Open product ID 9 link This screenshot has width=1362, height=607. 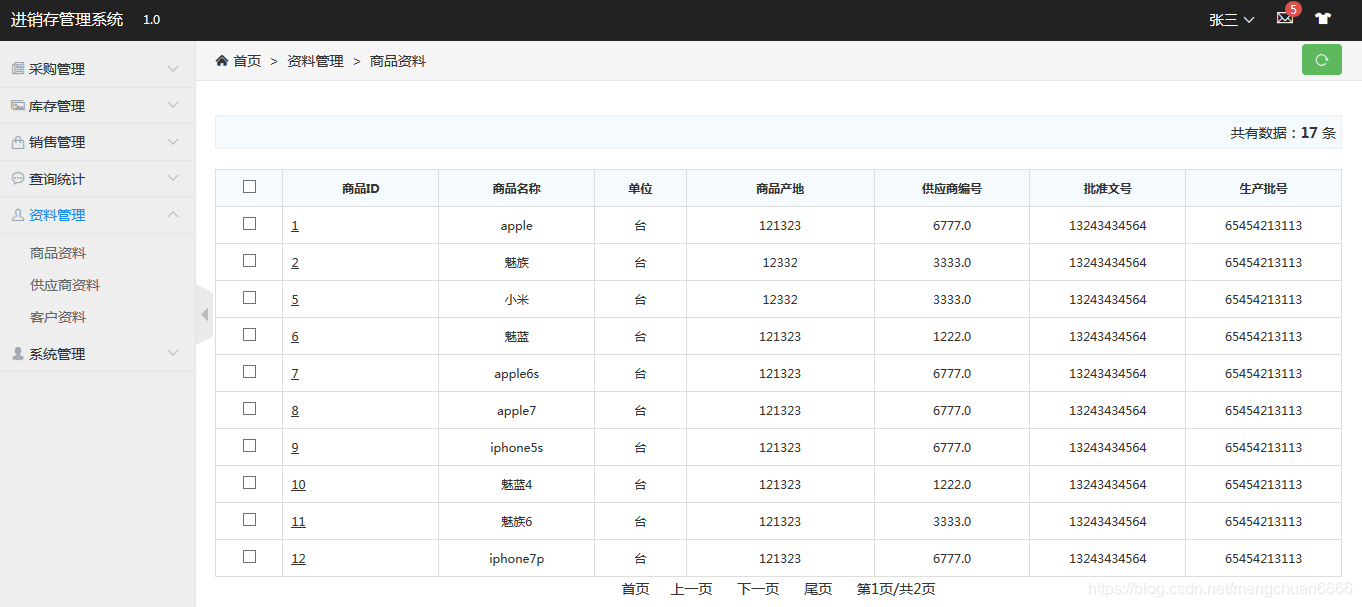(x=295, y=448)
